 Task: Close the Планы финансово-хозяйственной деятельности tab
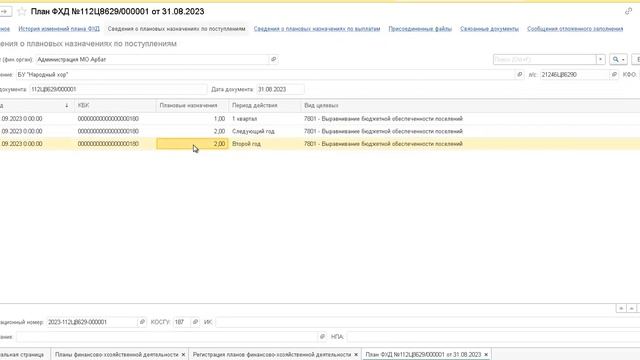click(x=183, y=355)
